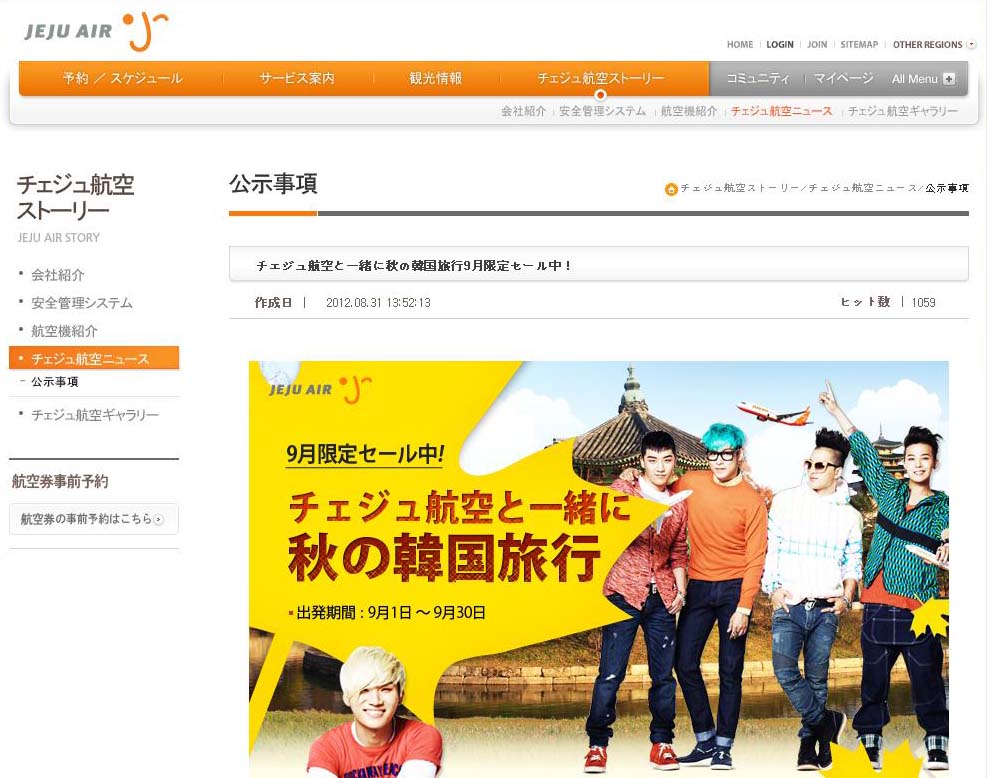Click the 航空券の事前予約はこちら button
Image resolution: width=987 pixels, height=778 pixels.
94,519
